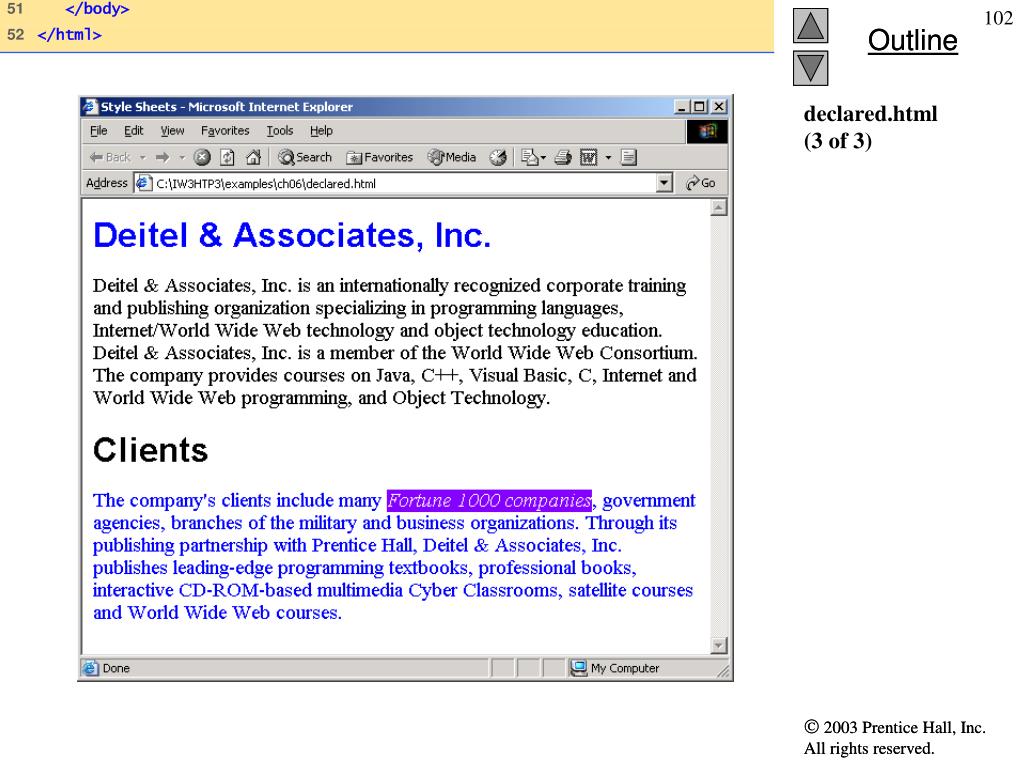The height and width of the screenshot is (768, 1024).
Task: Click the declared.html slide label
Action: 870,114
